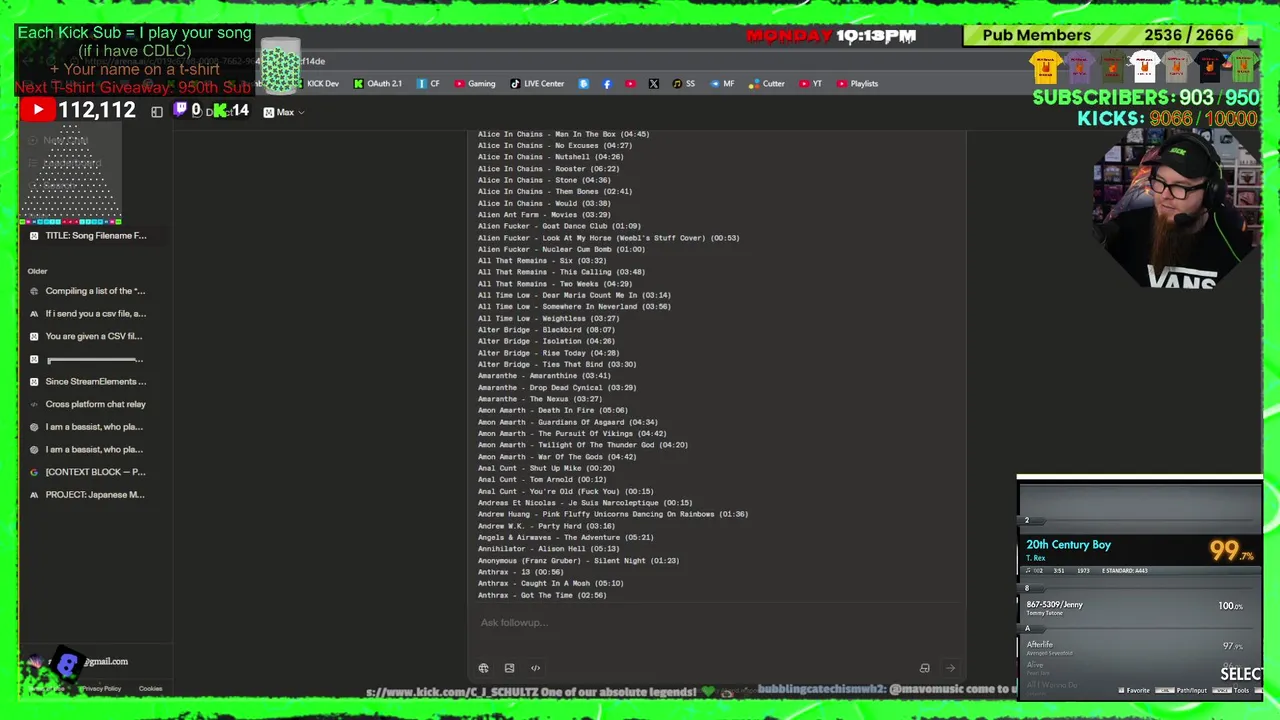Select 'Afterlife' in the song list
1280x720 pixels.
click(1138, 647)
